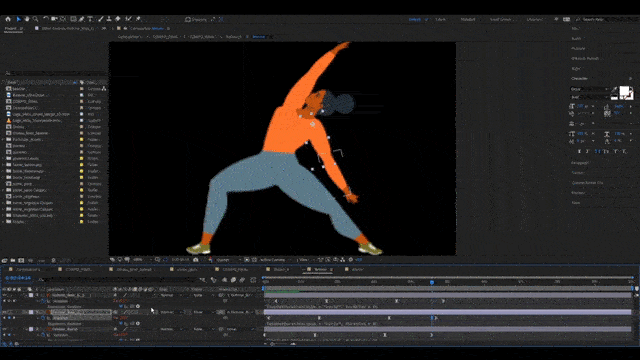Screen dimensions: 640x360
Task: Toggle expression enable for top layer expression
Action: coord(121,306)
